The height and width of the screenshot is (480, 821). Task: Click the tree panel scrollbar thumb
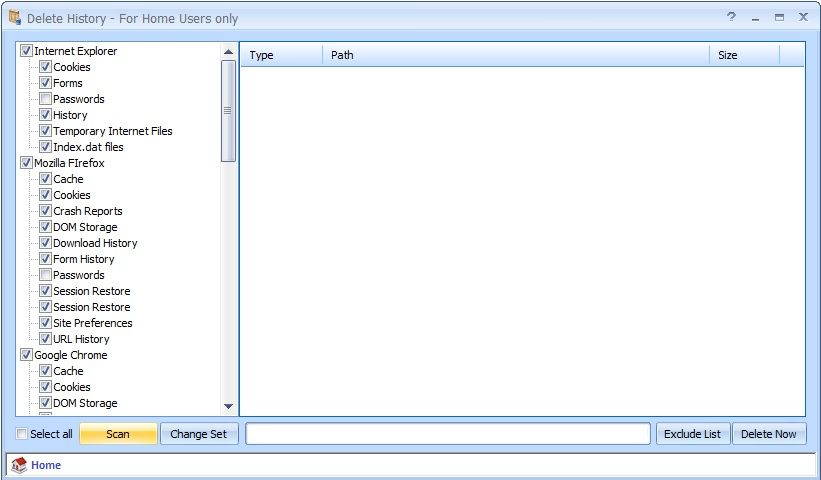click(228, 111)
